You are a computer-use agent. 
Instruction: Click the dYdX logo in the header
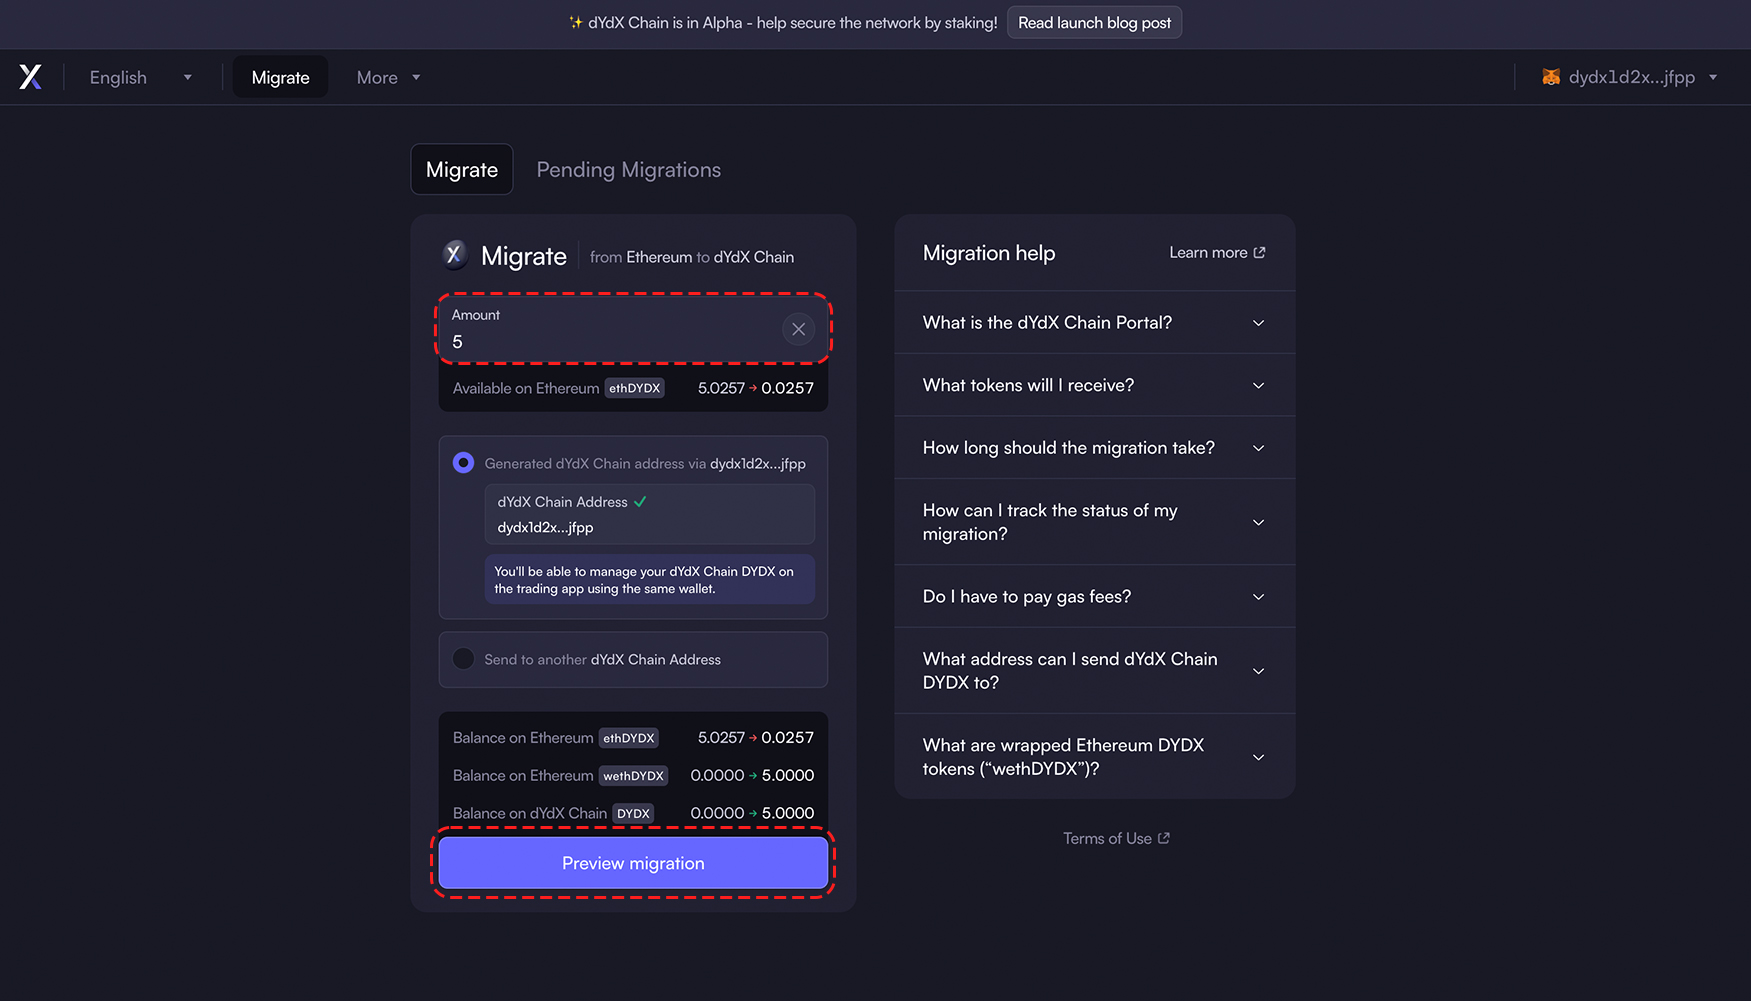pyautogui.click(x=31, y=77)
